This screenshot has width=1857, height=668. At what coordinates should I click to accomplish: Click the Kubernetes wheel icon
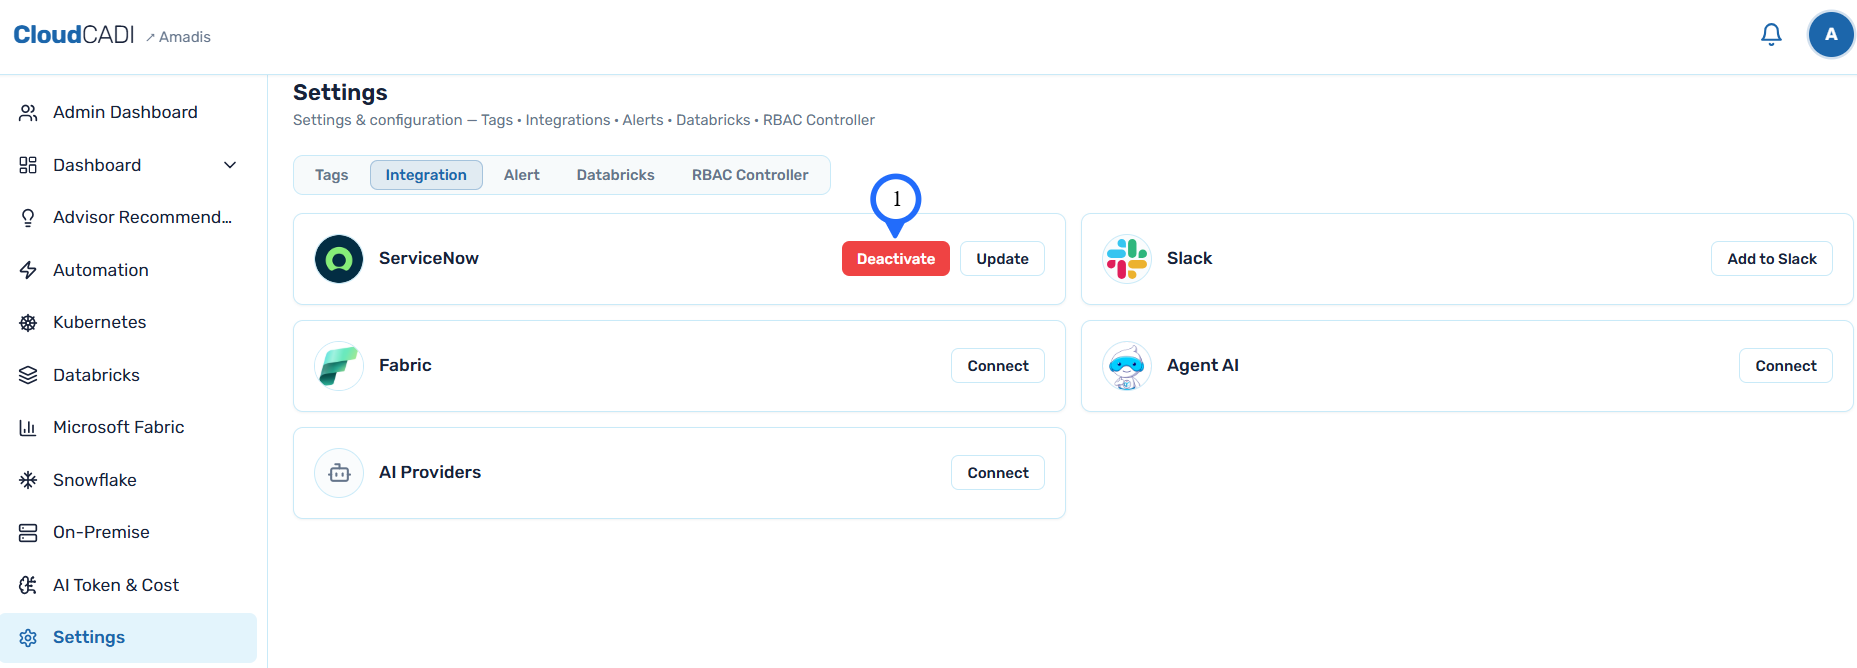point(28,323)
